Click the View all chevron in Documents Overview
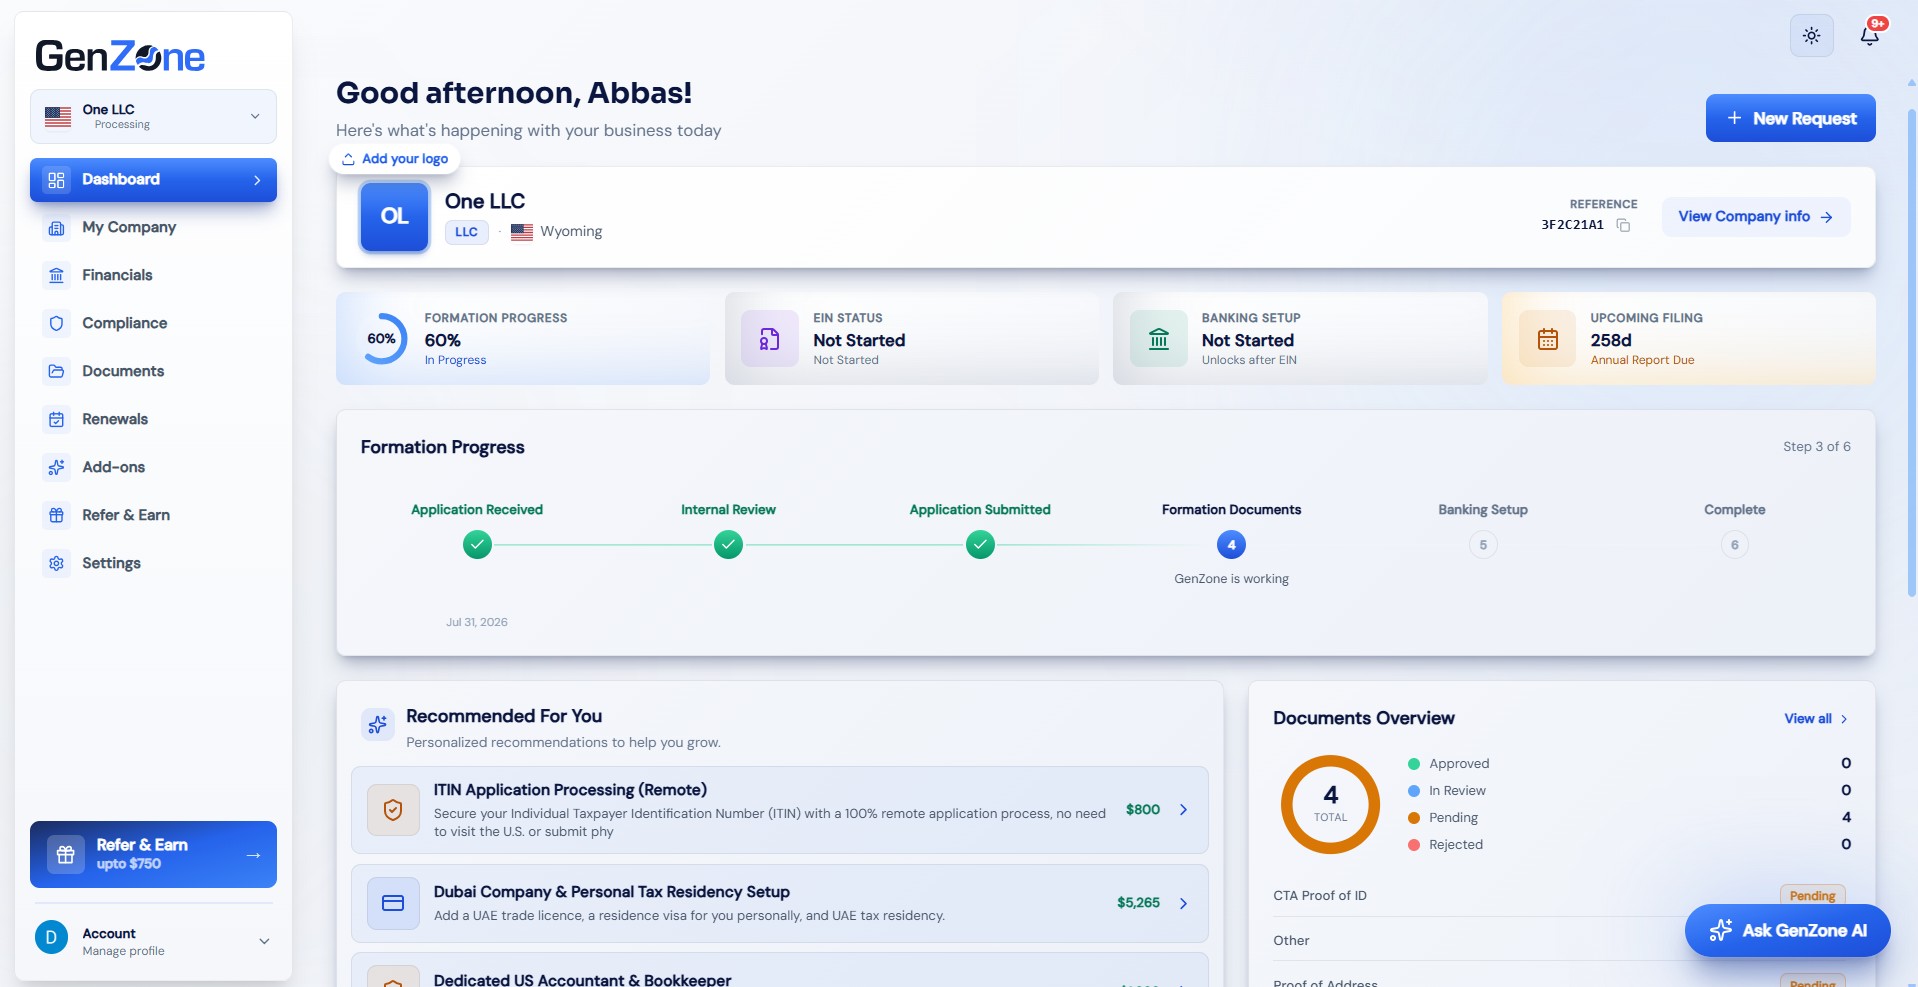 [1844, 719]
